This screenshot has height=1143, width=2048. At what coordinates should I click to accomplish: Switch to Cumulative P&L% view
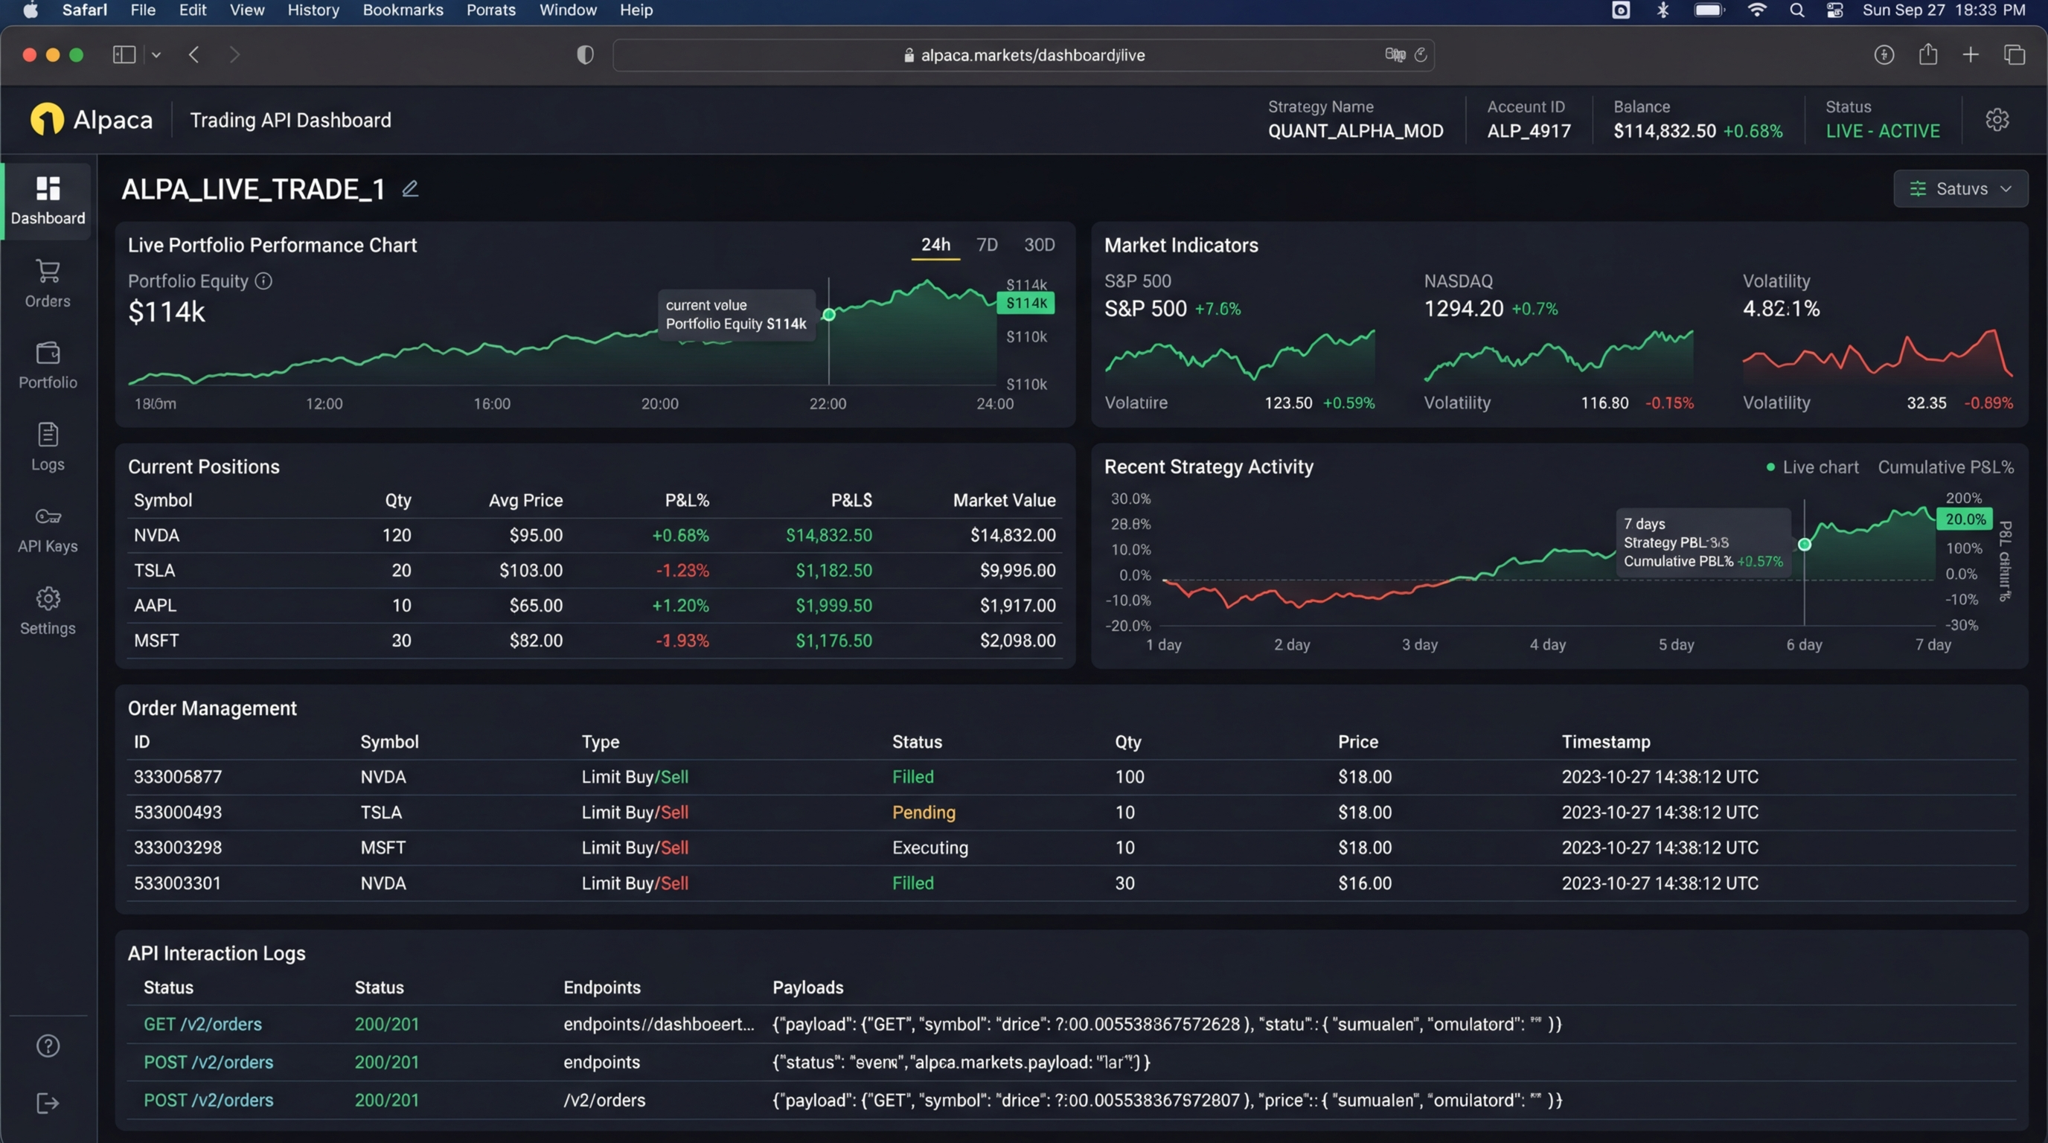1945,467
